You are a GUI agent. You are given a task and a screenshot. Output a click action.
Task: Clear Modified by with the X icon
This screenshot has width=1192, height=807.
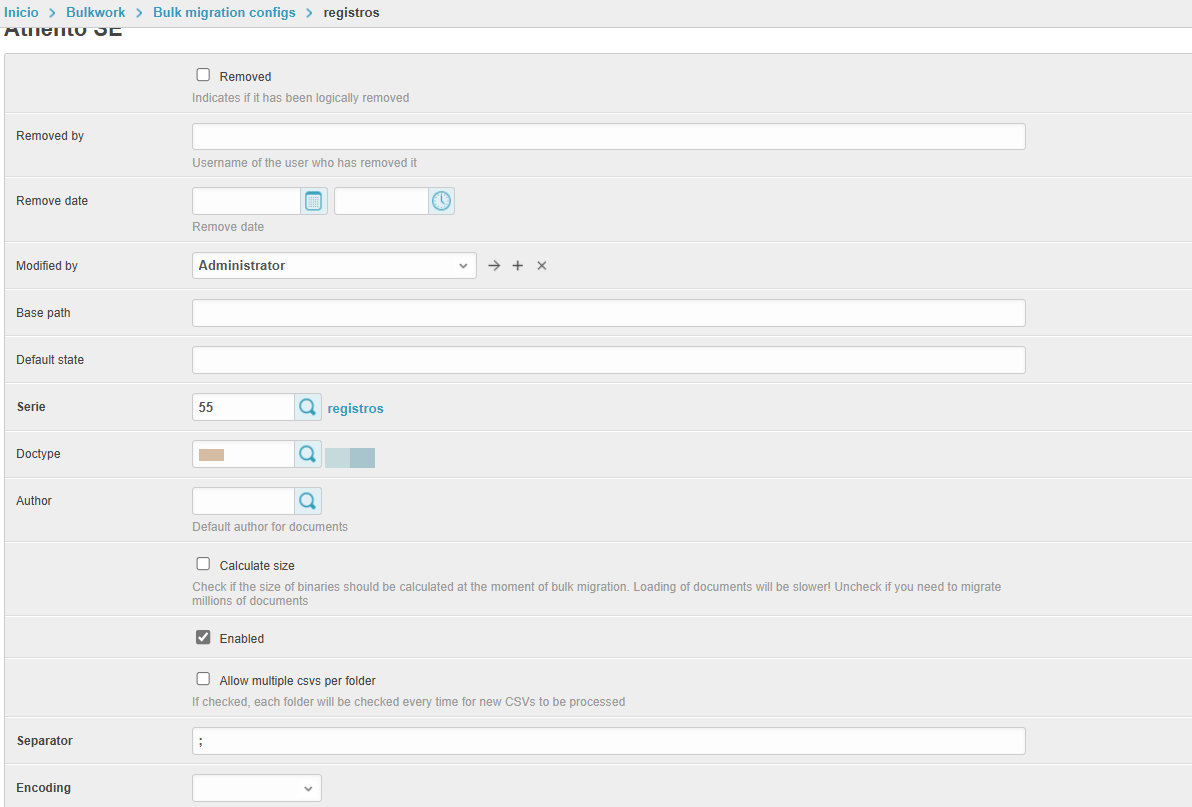(542, 266)
